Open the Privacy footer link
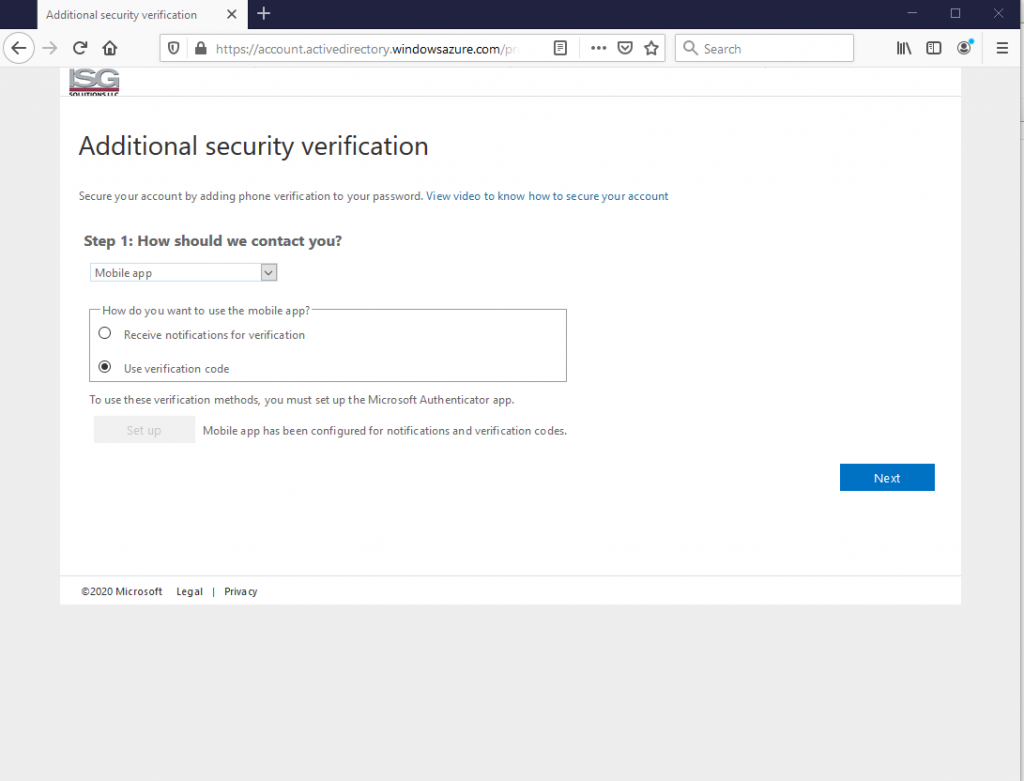 (x=240, y=592)
